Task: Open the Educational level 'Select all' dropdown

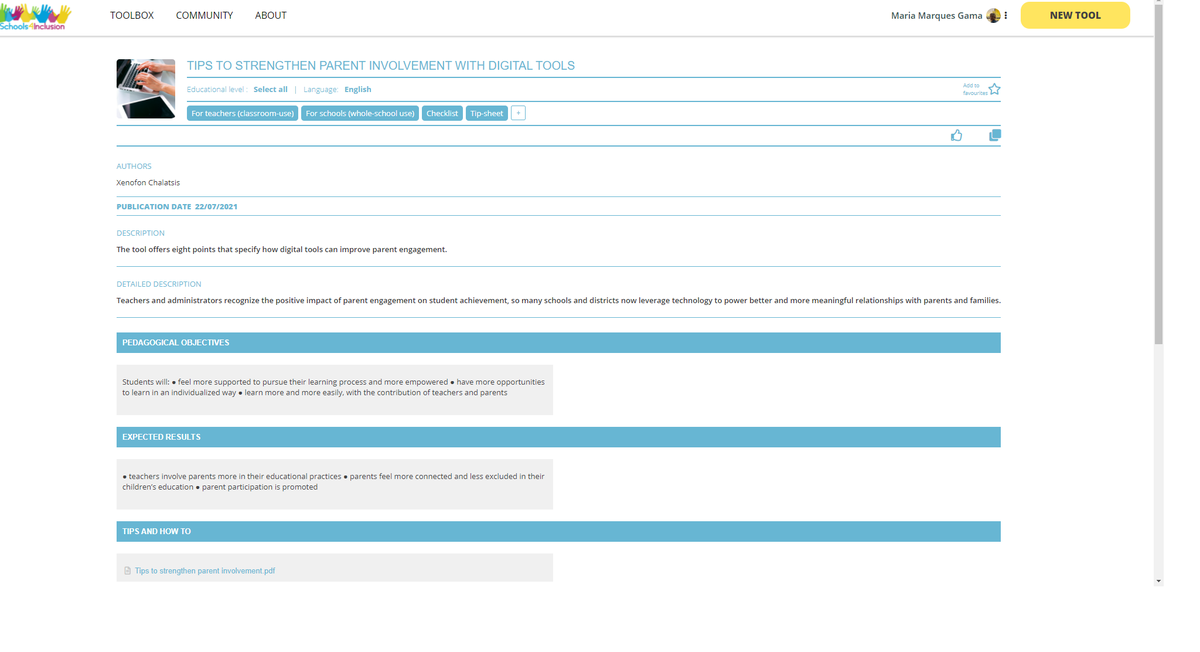Action: (270, 89)
